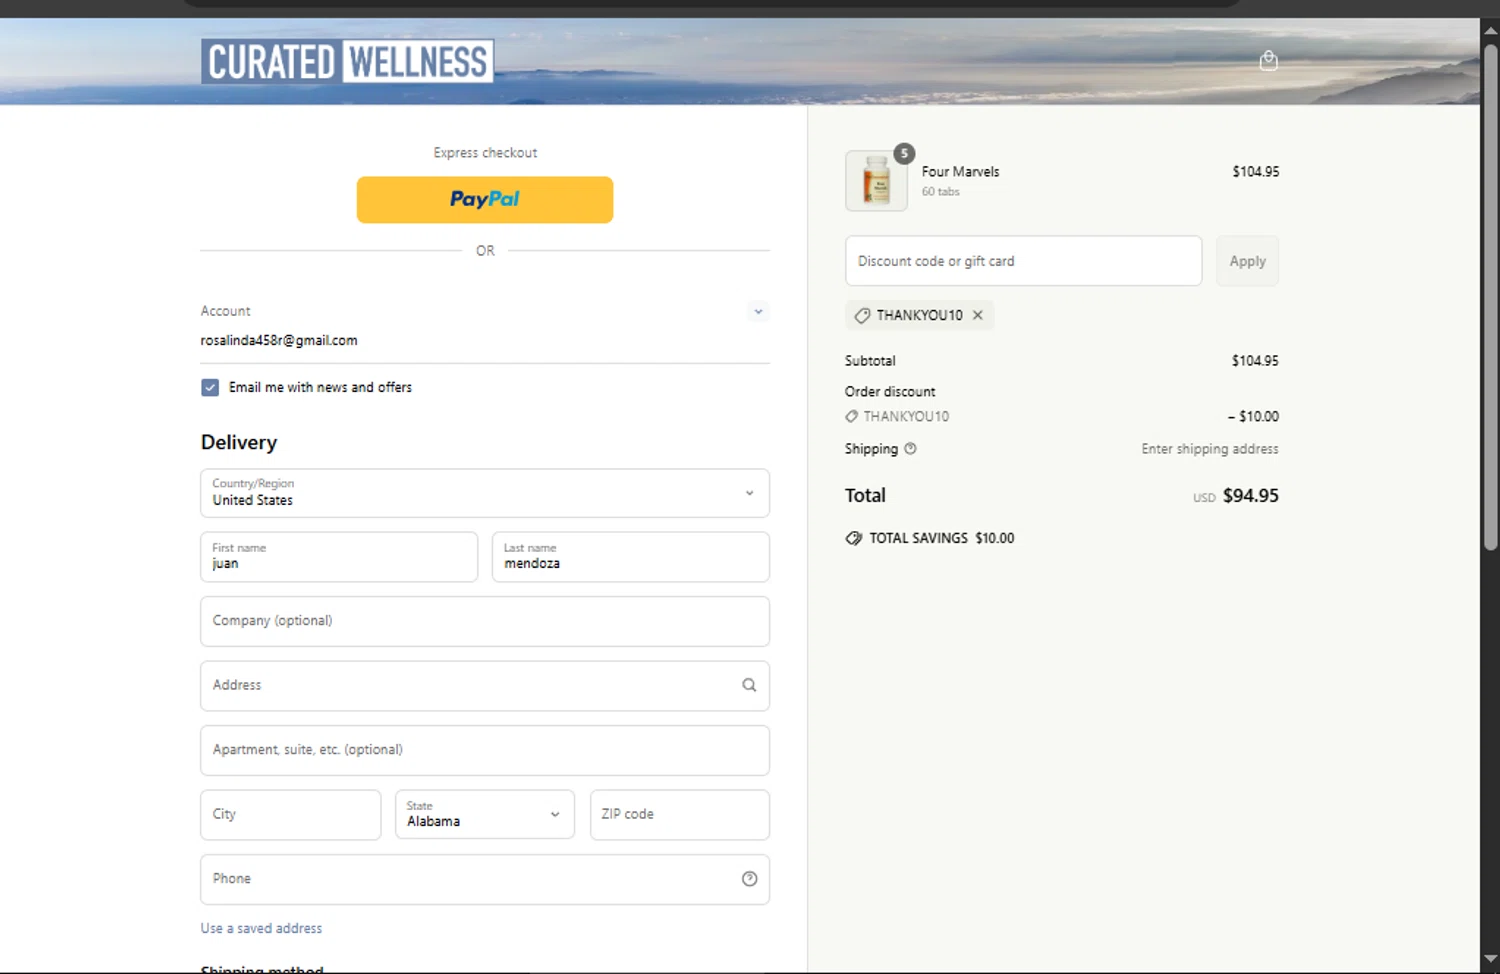Click the Address input field

pos(485,685)
